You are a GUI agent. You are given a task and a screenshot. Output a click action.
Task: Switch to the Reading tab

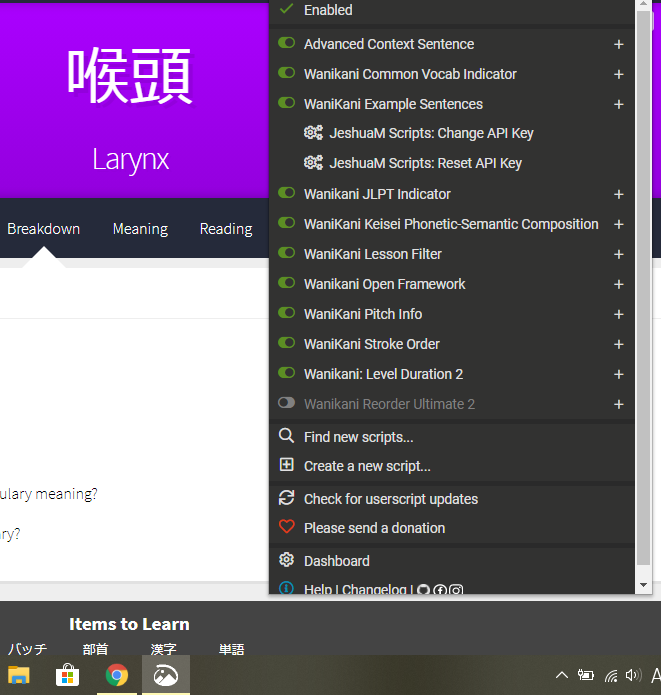pyautogui.click(x=226, y=229)
